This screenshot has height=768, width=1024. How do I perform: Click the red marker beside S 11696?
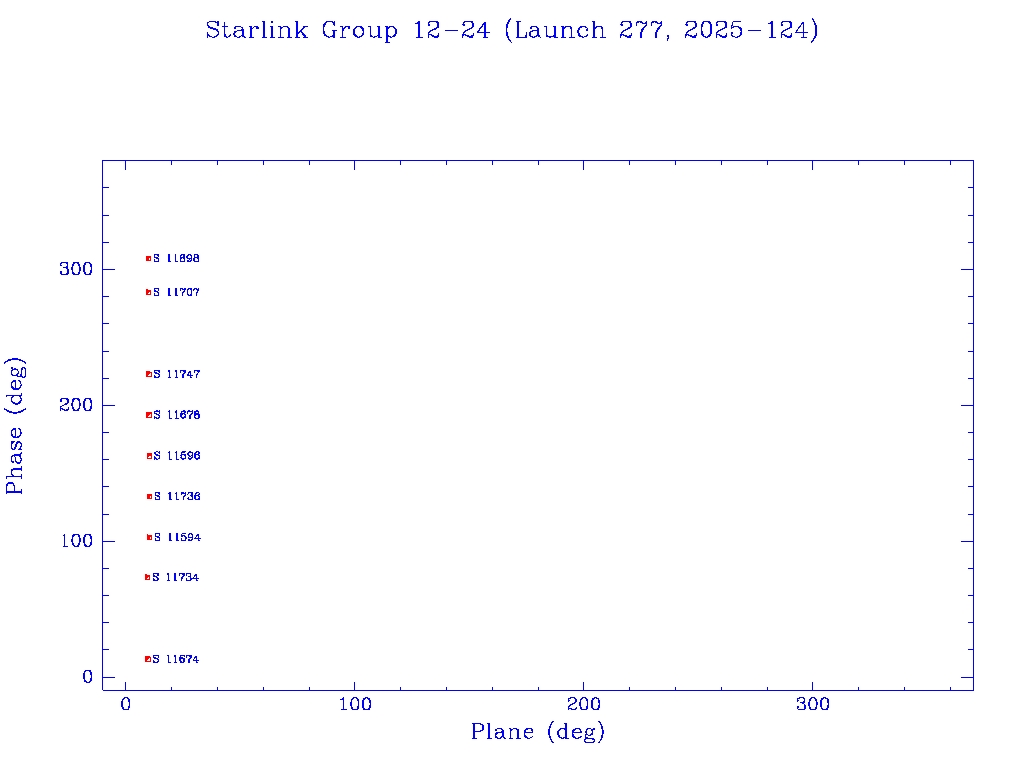click(x=150, y=456)
